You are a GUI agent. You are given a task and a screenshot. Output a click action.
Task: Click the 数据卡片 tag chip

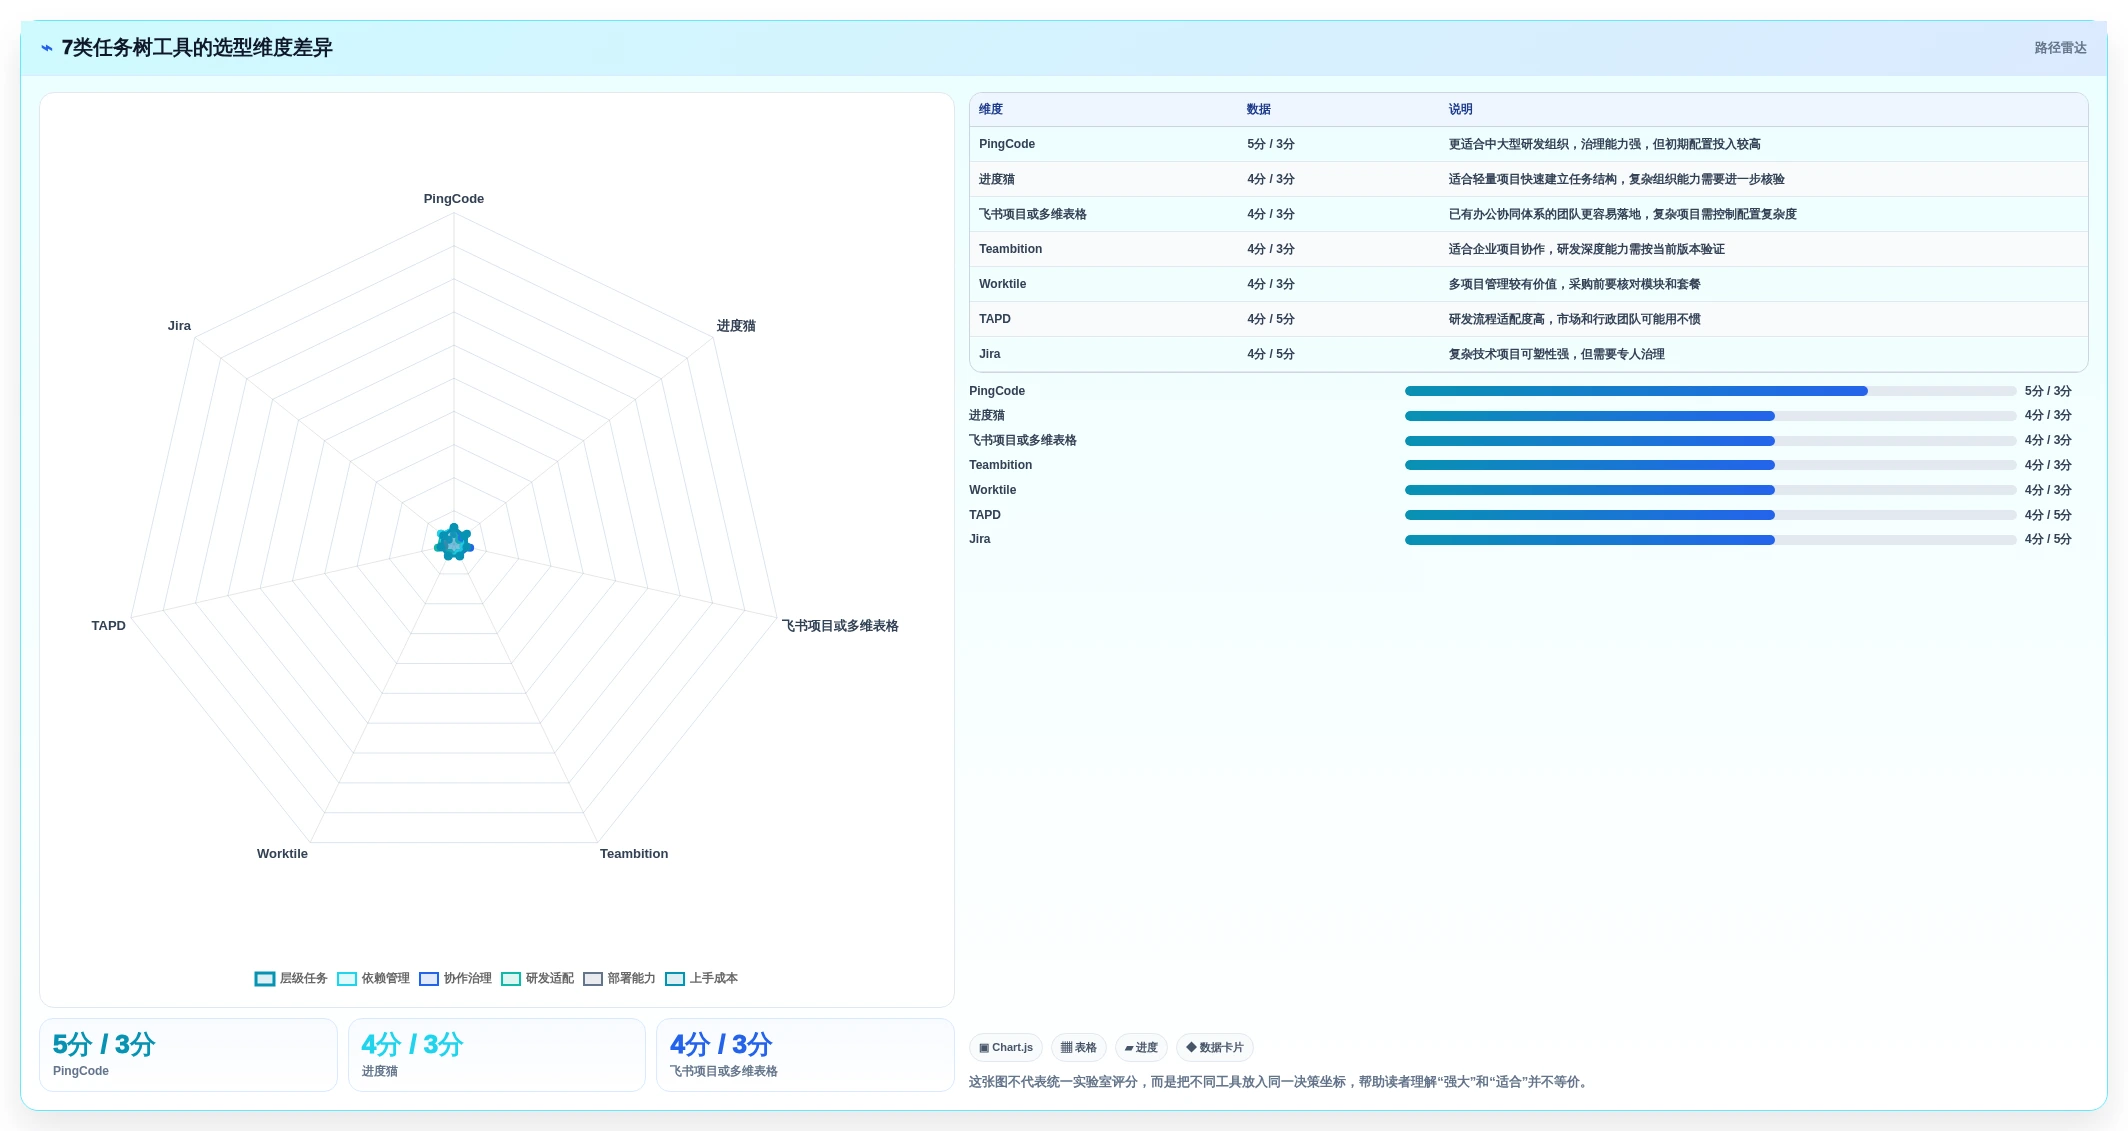pos(1215,1048)
